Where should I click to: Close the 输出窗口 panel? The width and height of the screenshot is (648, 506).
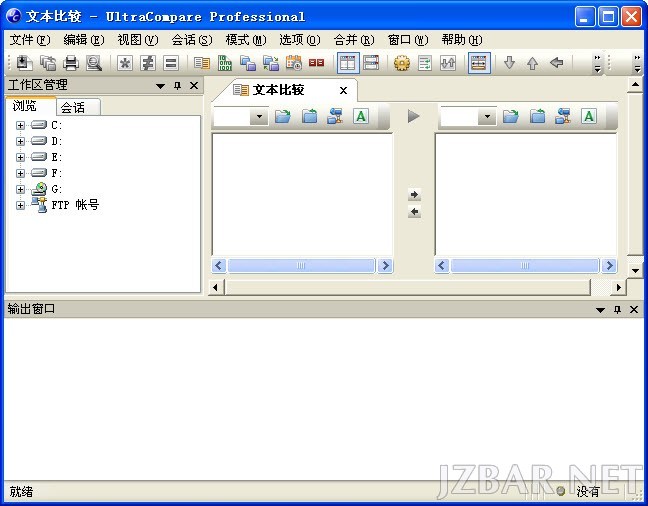[x=634, y=309]
